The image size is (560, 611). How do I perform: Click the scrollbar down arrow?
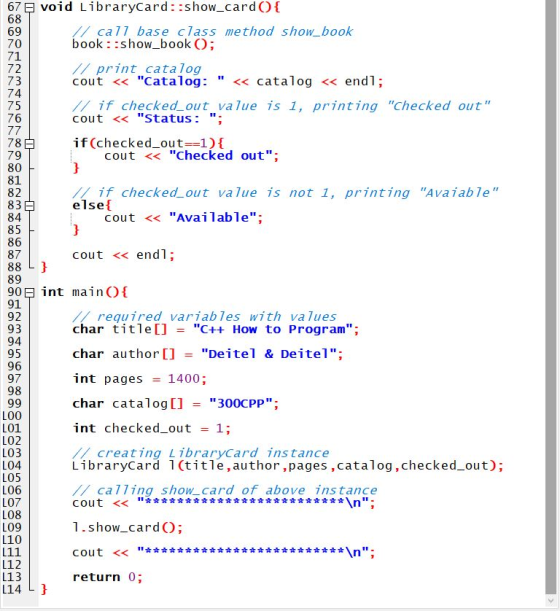tap(551, 600)
